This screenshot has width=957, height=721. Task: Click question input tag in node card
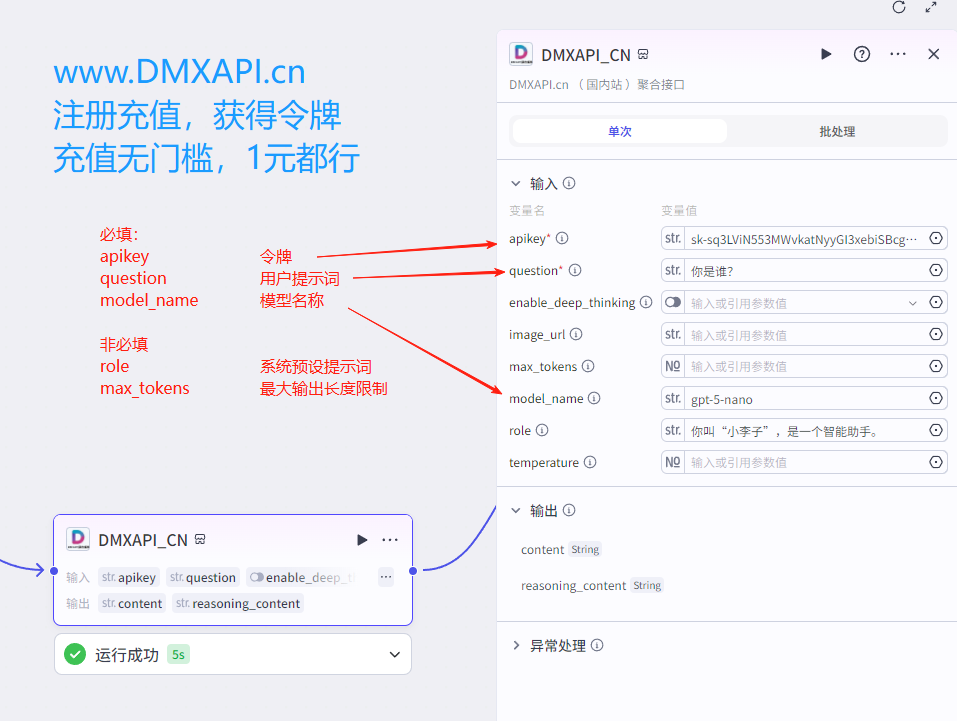[x=203, y=577]
